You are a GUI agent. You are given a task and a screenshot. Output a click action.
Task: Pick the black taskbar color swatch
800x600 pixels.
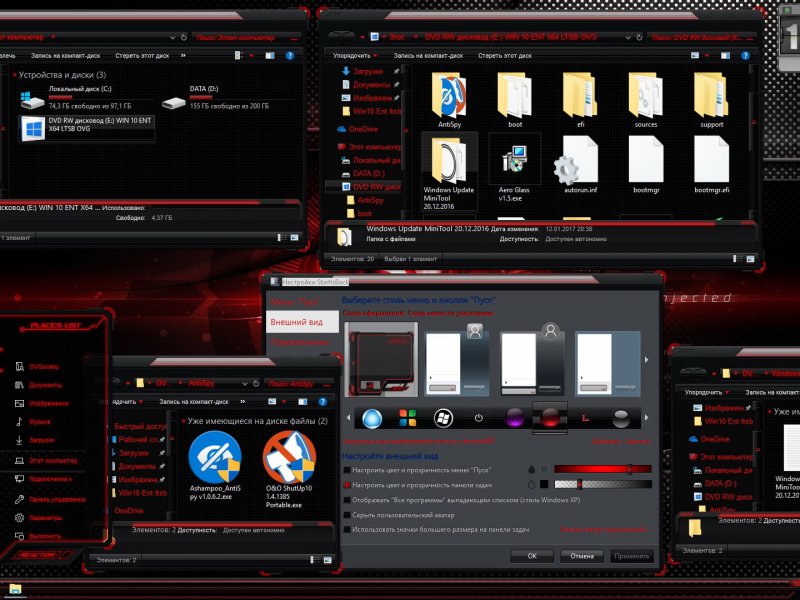tap(544, 484)
